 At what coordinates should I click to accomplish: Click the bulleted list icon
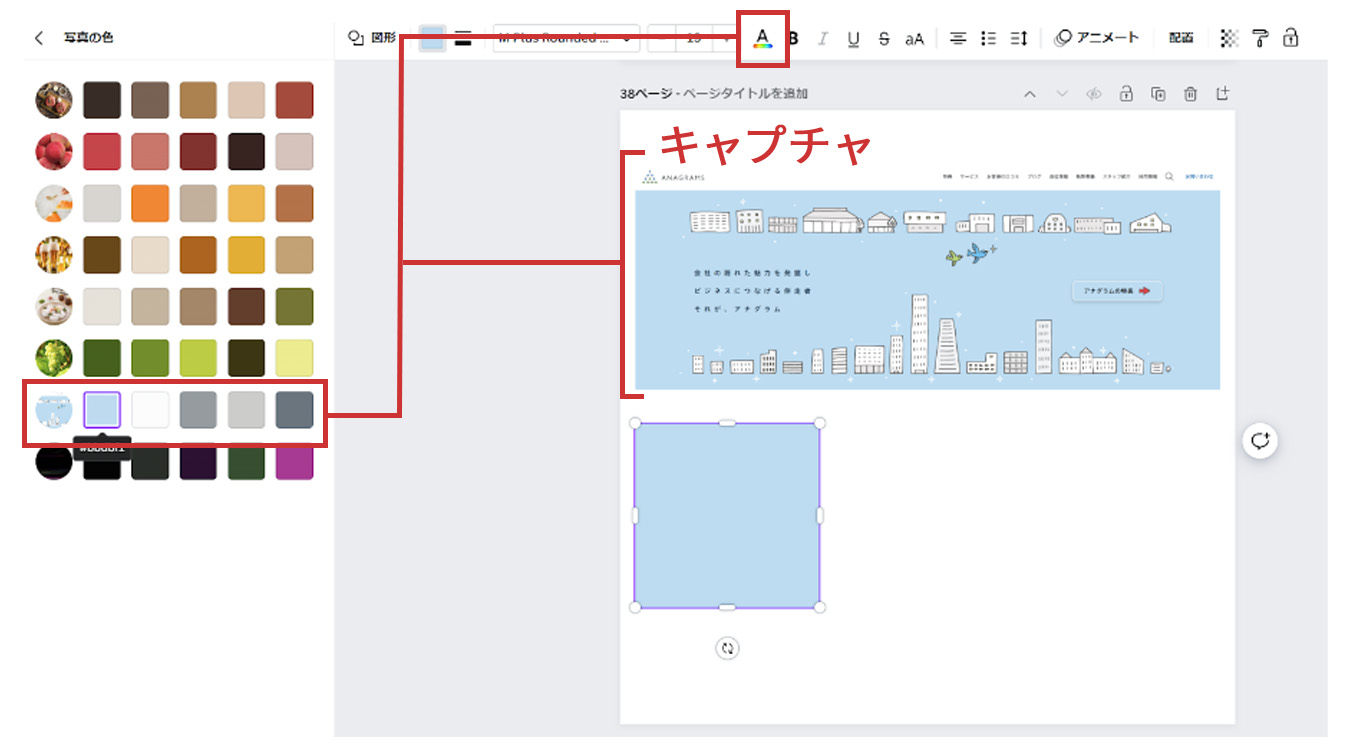coord(988,39)
